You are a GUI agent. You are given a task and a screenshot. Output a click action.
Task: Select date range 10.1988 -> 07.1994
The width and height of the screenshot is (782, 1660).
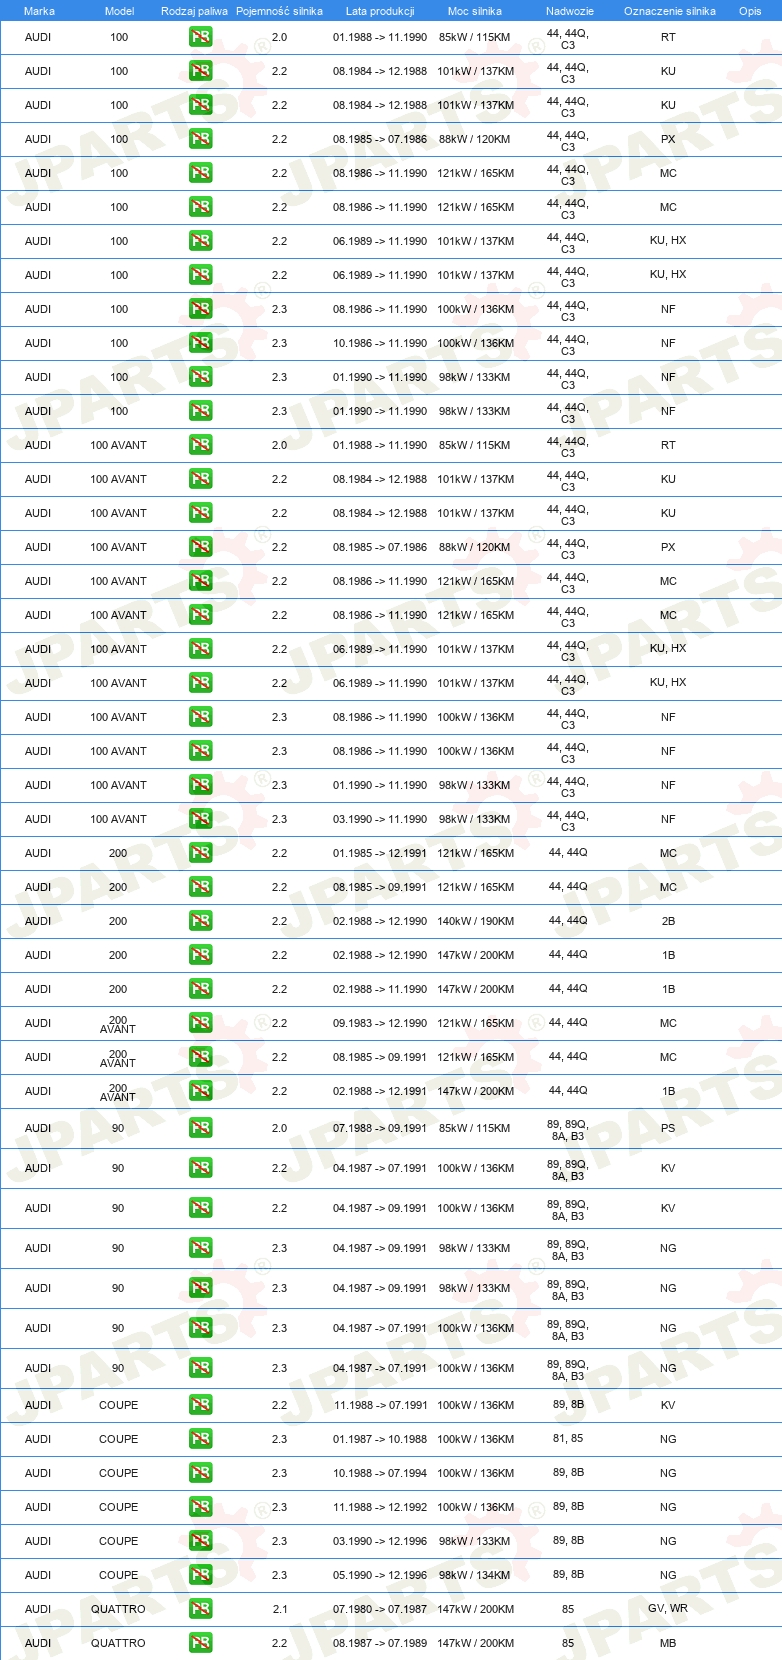pos(380,1473)
